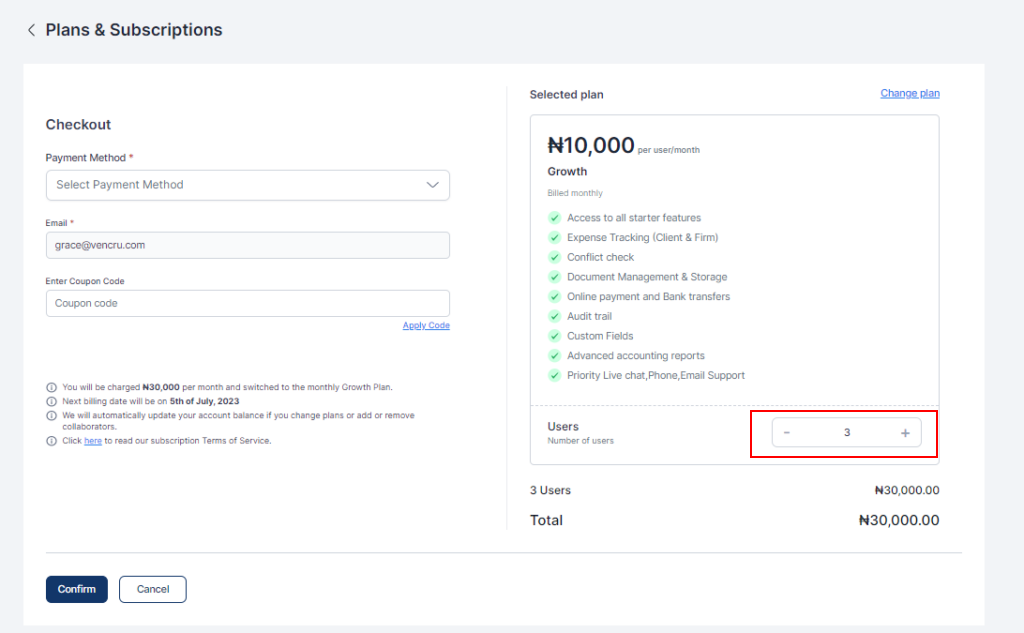
Task: Click the checkmark beside Priority Live chat support
Action: 554,375
